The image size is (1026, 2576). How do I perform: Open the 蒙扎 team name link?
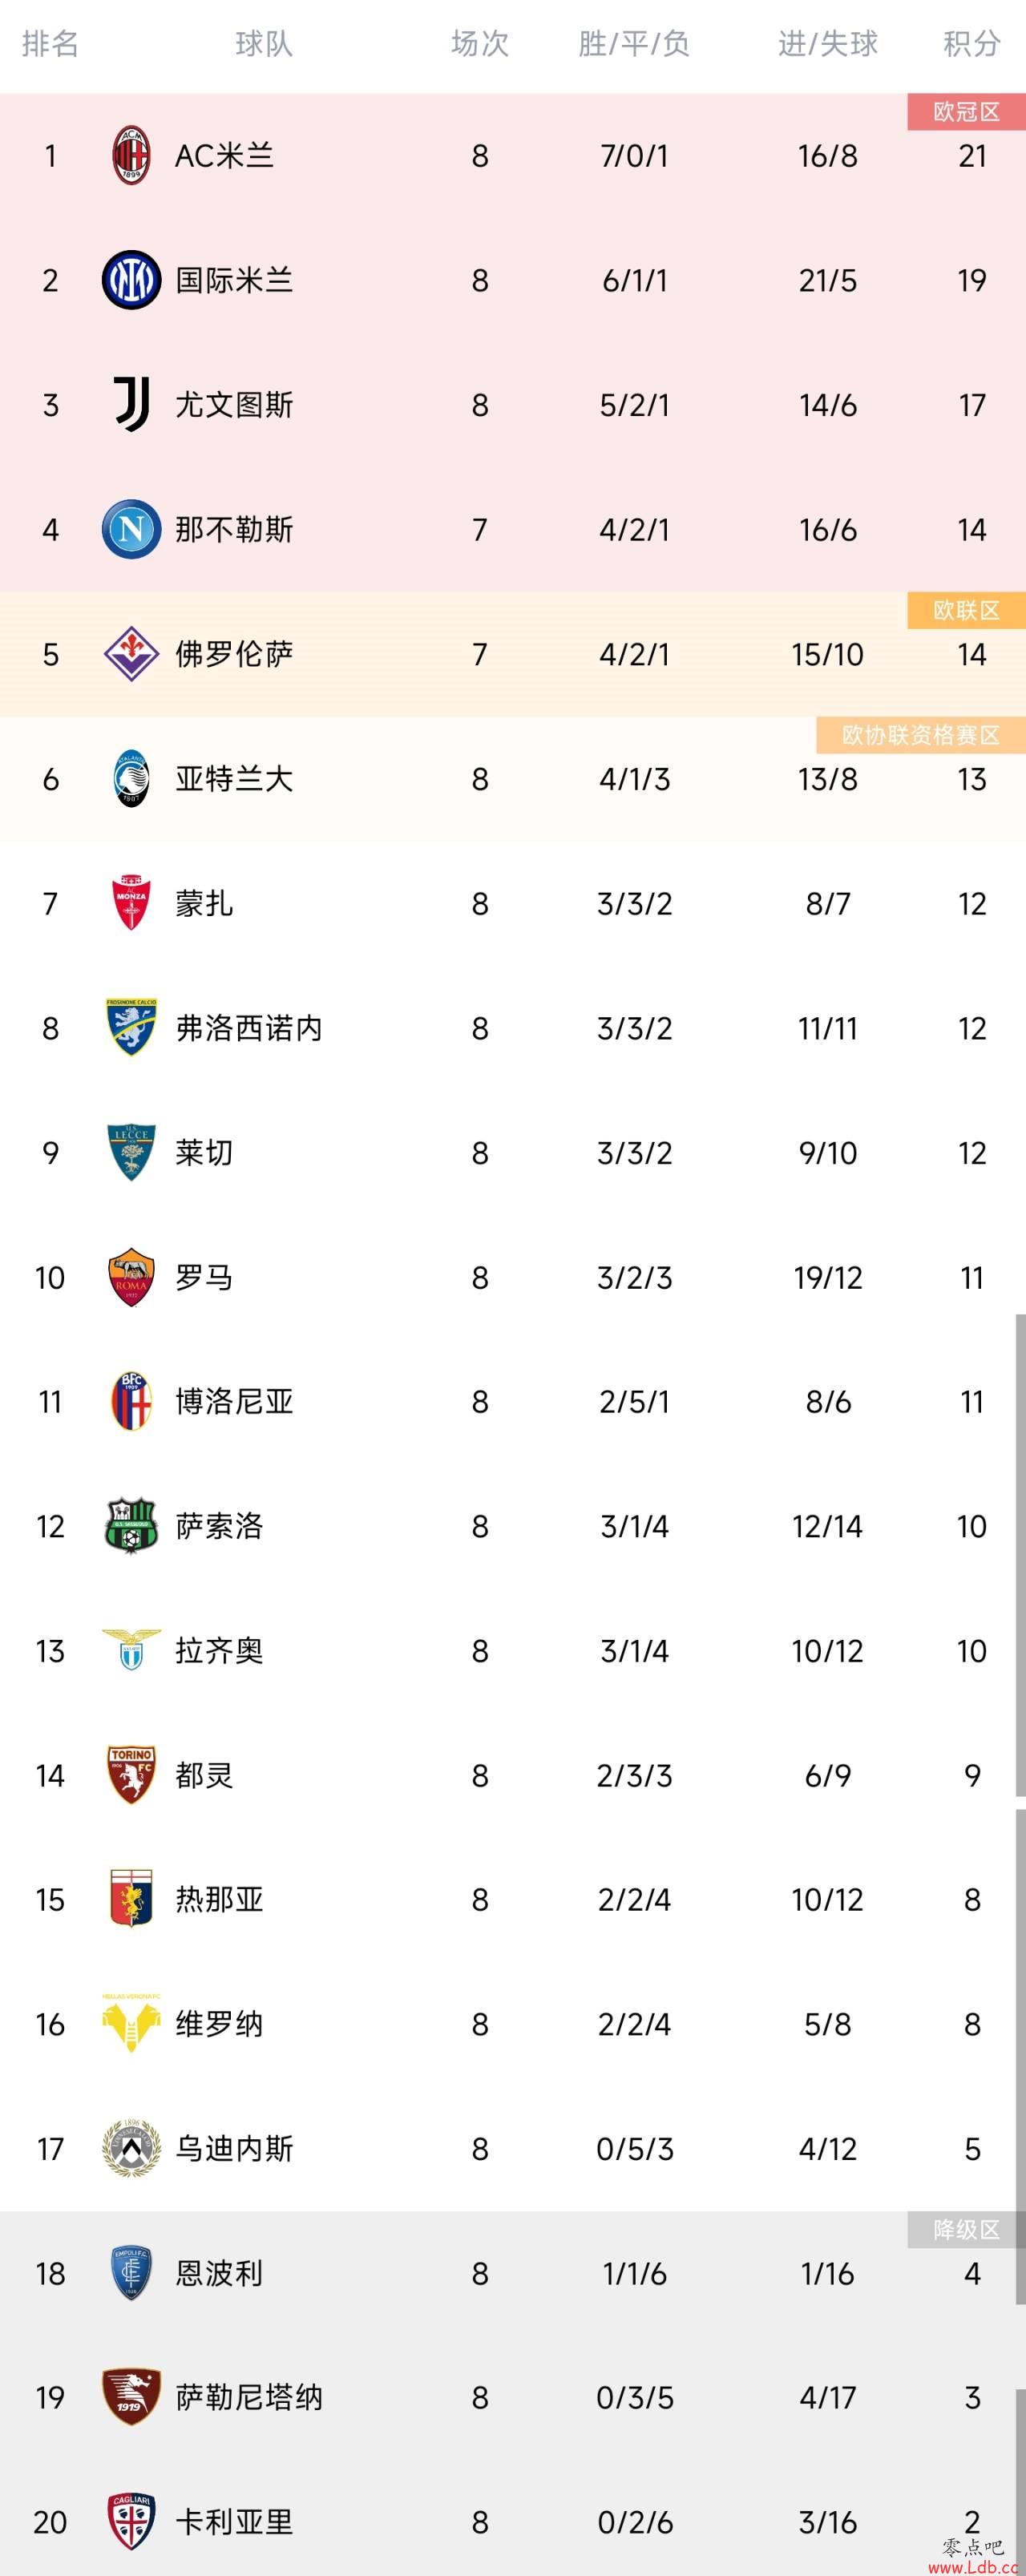coord(204,903)
